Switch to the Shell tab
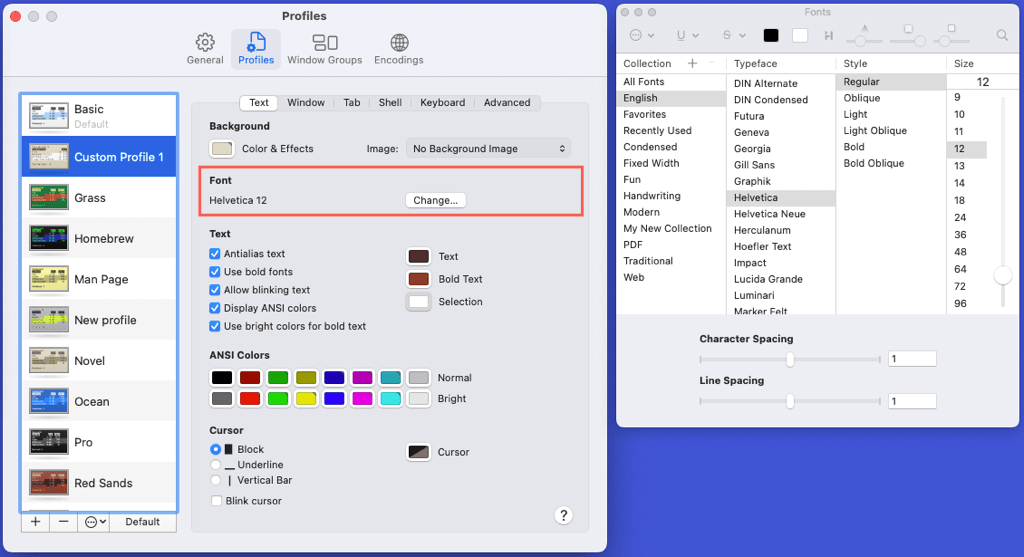 point(390,103)
